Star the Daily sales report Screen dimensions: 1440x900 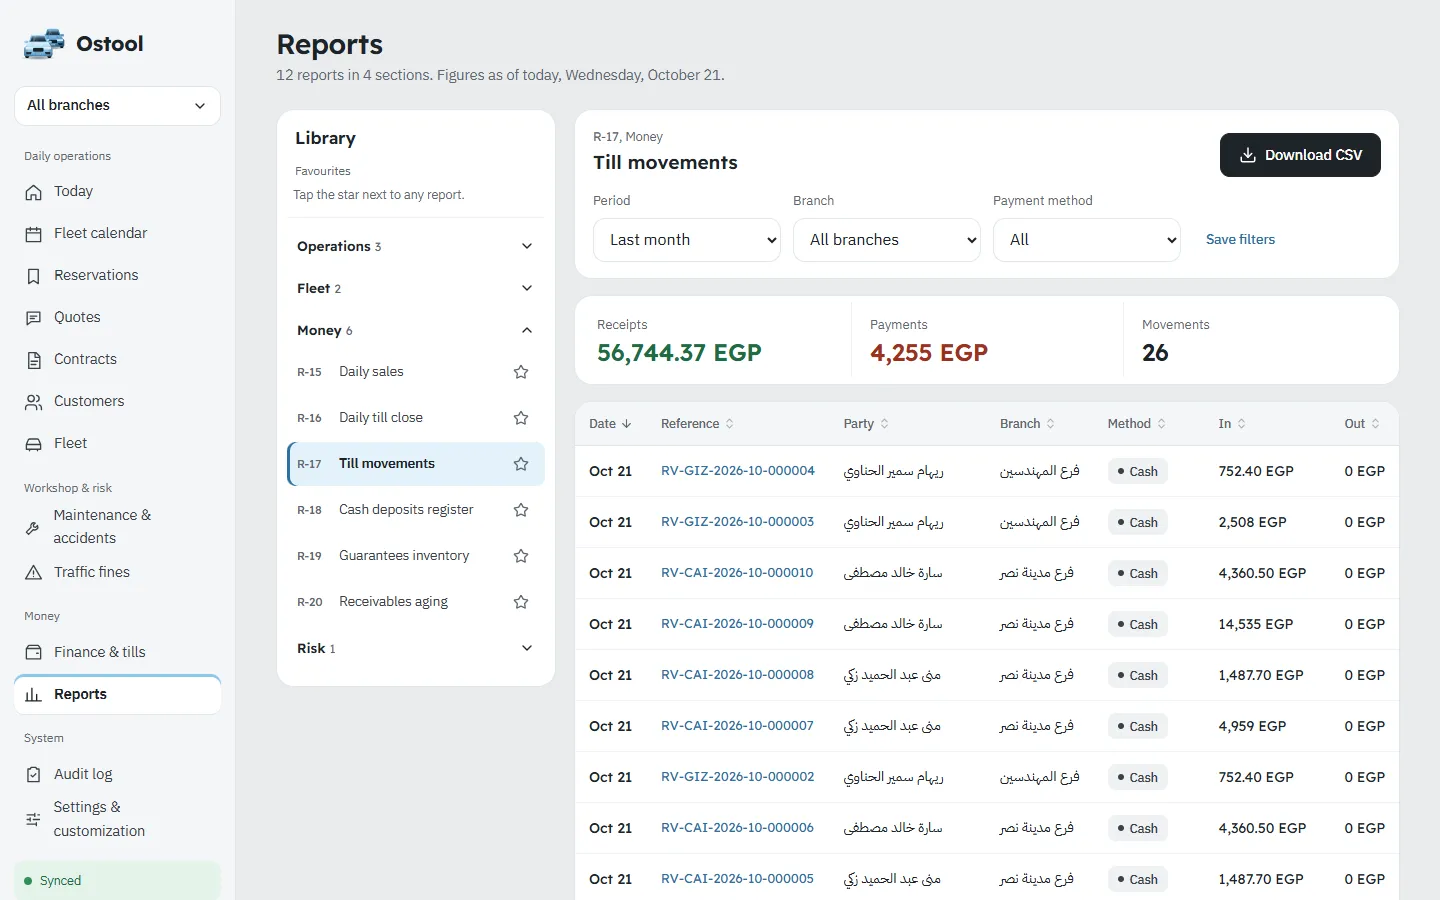pyautogui.click(x=521, y=372)
